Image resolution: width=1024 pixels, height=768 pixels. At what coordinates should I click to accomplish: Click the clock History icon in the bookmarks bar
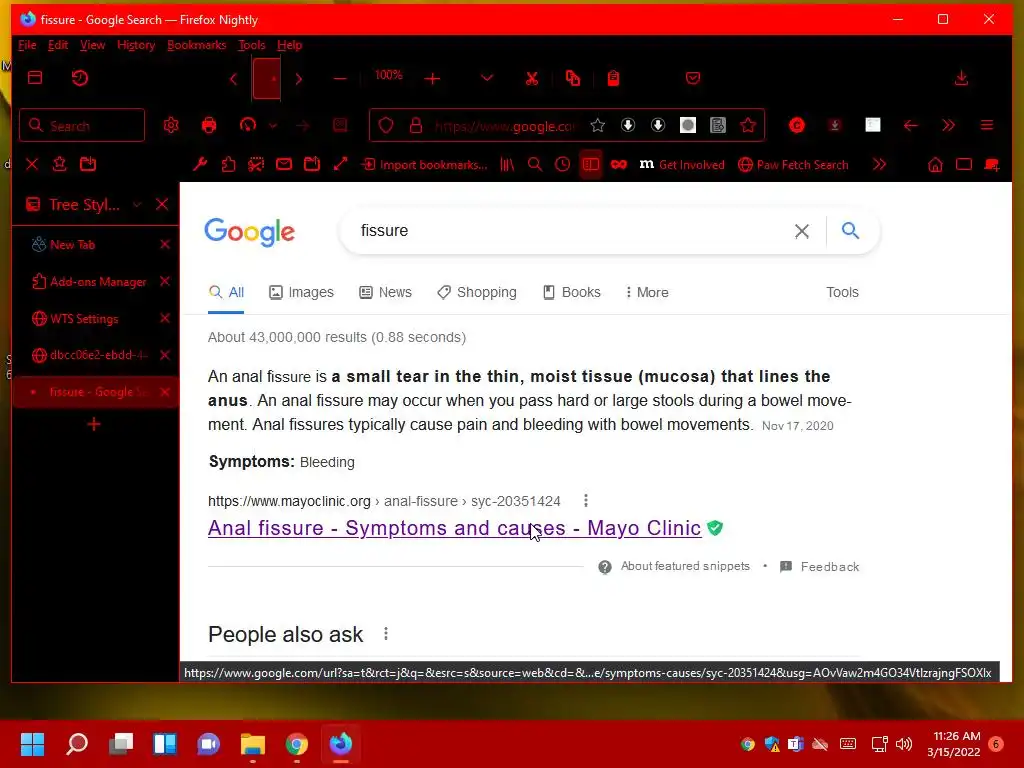tap(562, 165)
